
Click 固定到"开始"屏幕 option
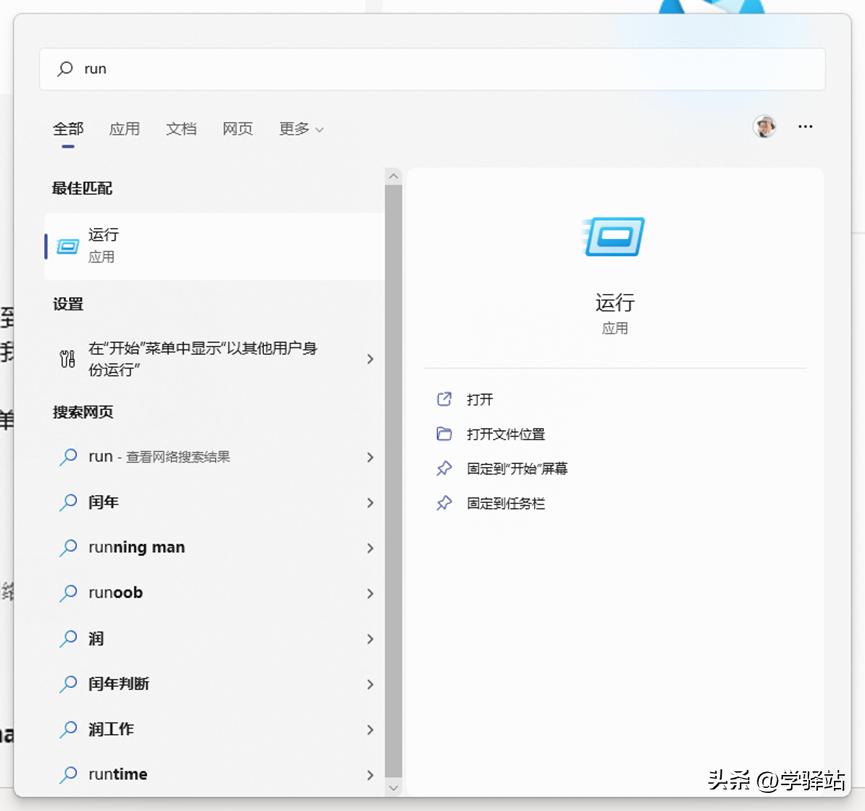[505, 468]
